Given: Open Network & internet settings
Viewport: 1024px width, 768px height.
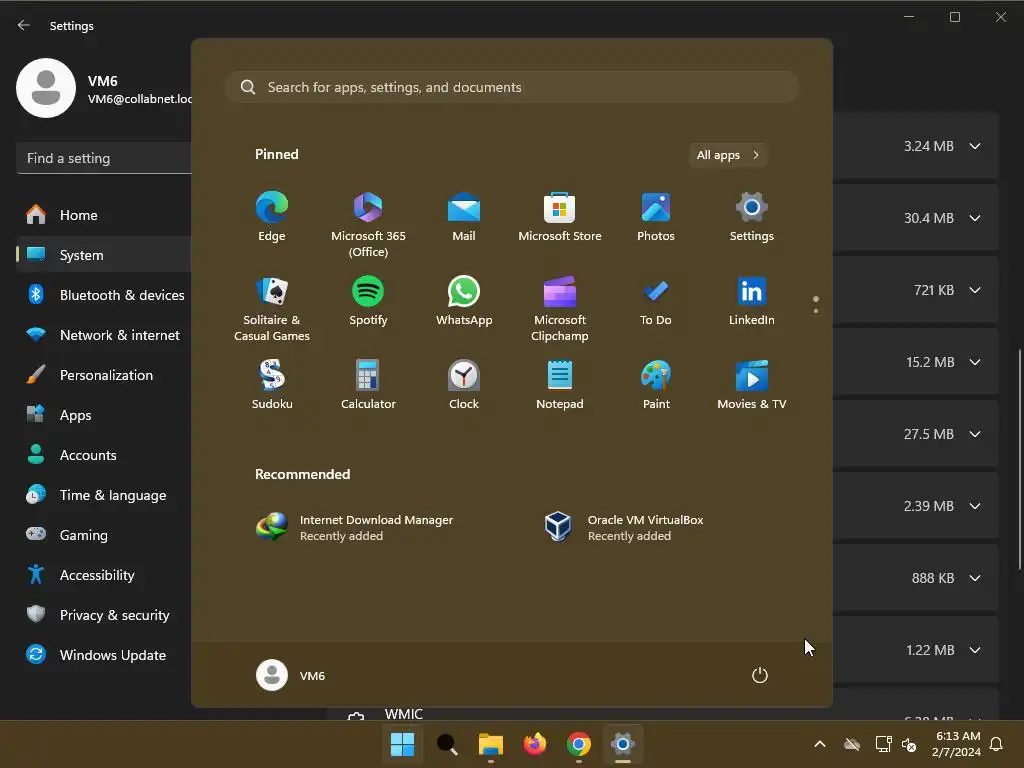Looking at the screenshot, I should [104, 335].
